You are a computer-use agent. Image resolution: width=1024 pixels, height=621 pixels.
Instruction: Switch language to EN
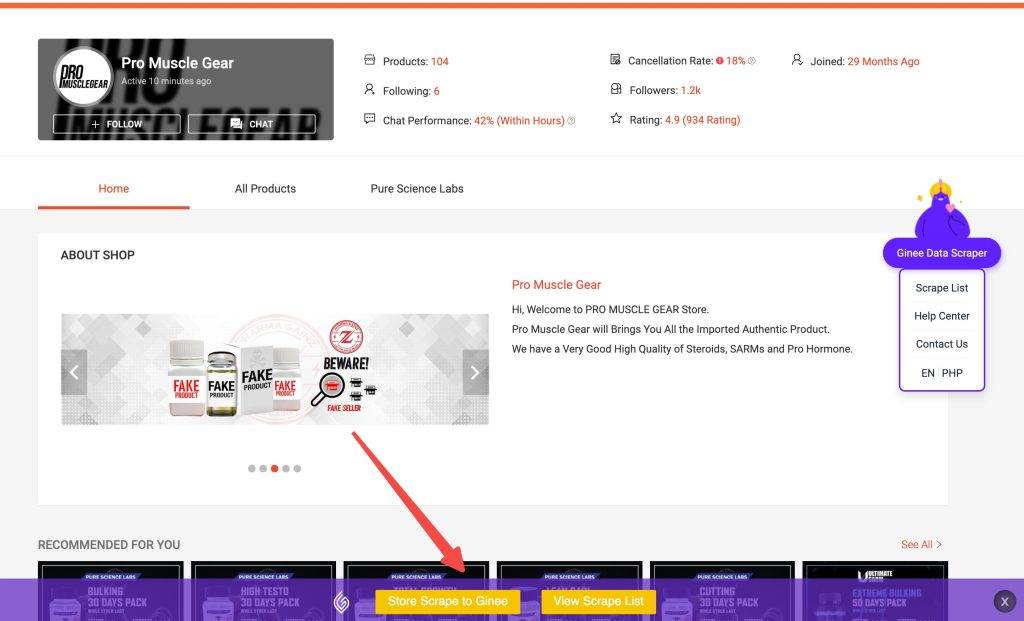(x=927, y=373)
